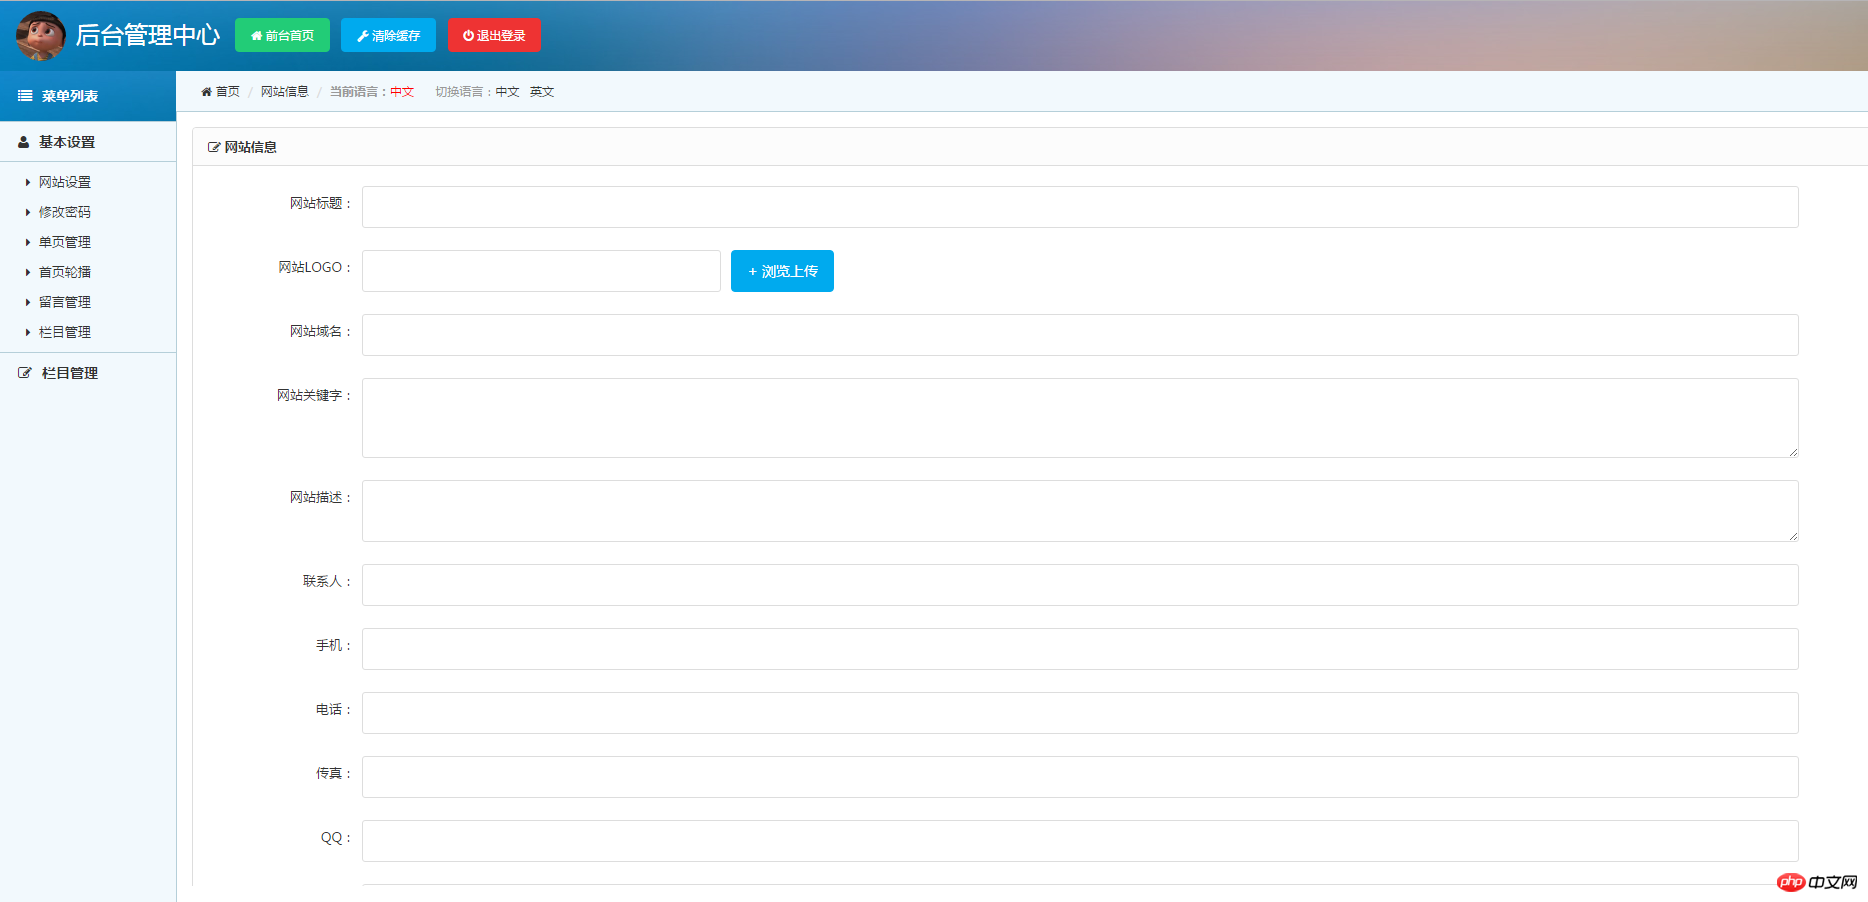Image resolution: width=1868 pixels, height=902 pixels.
Task: Switch language to 英文
Action: (x=542, y=91)
